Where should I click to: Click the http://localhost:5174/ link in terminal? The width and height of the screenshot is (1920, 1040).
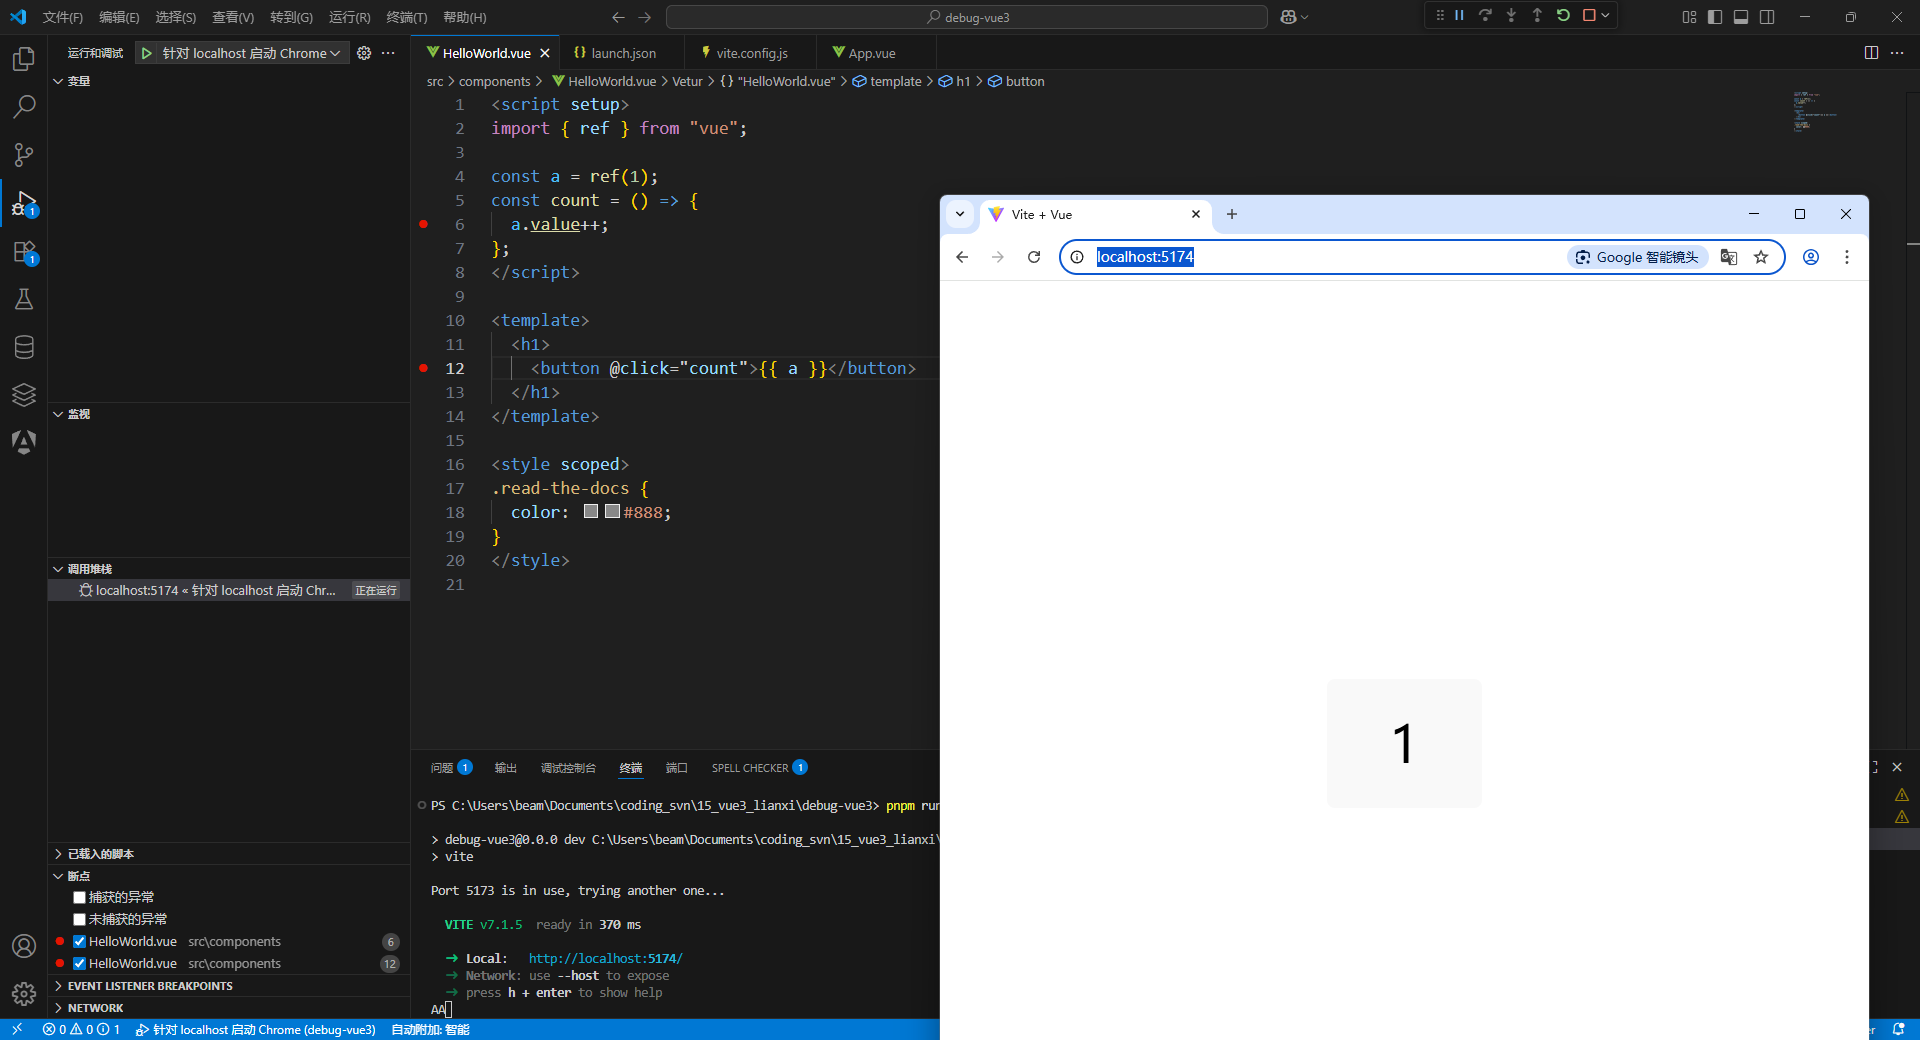pyautogui.click(x=604, y=958)
